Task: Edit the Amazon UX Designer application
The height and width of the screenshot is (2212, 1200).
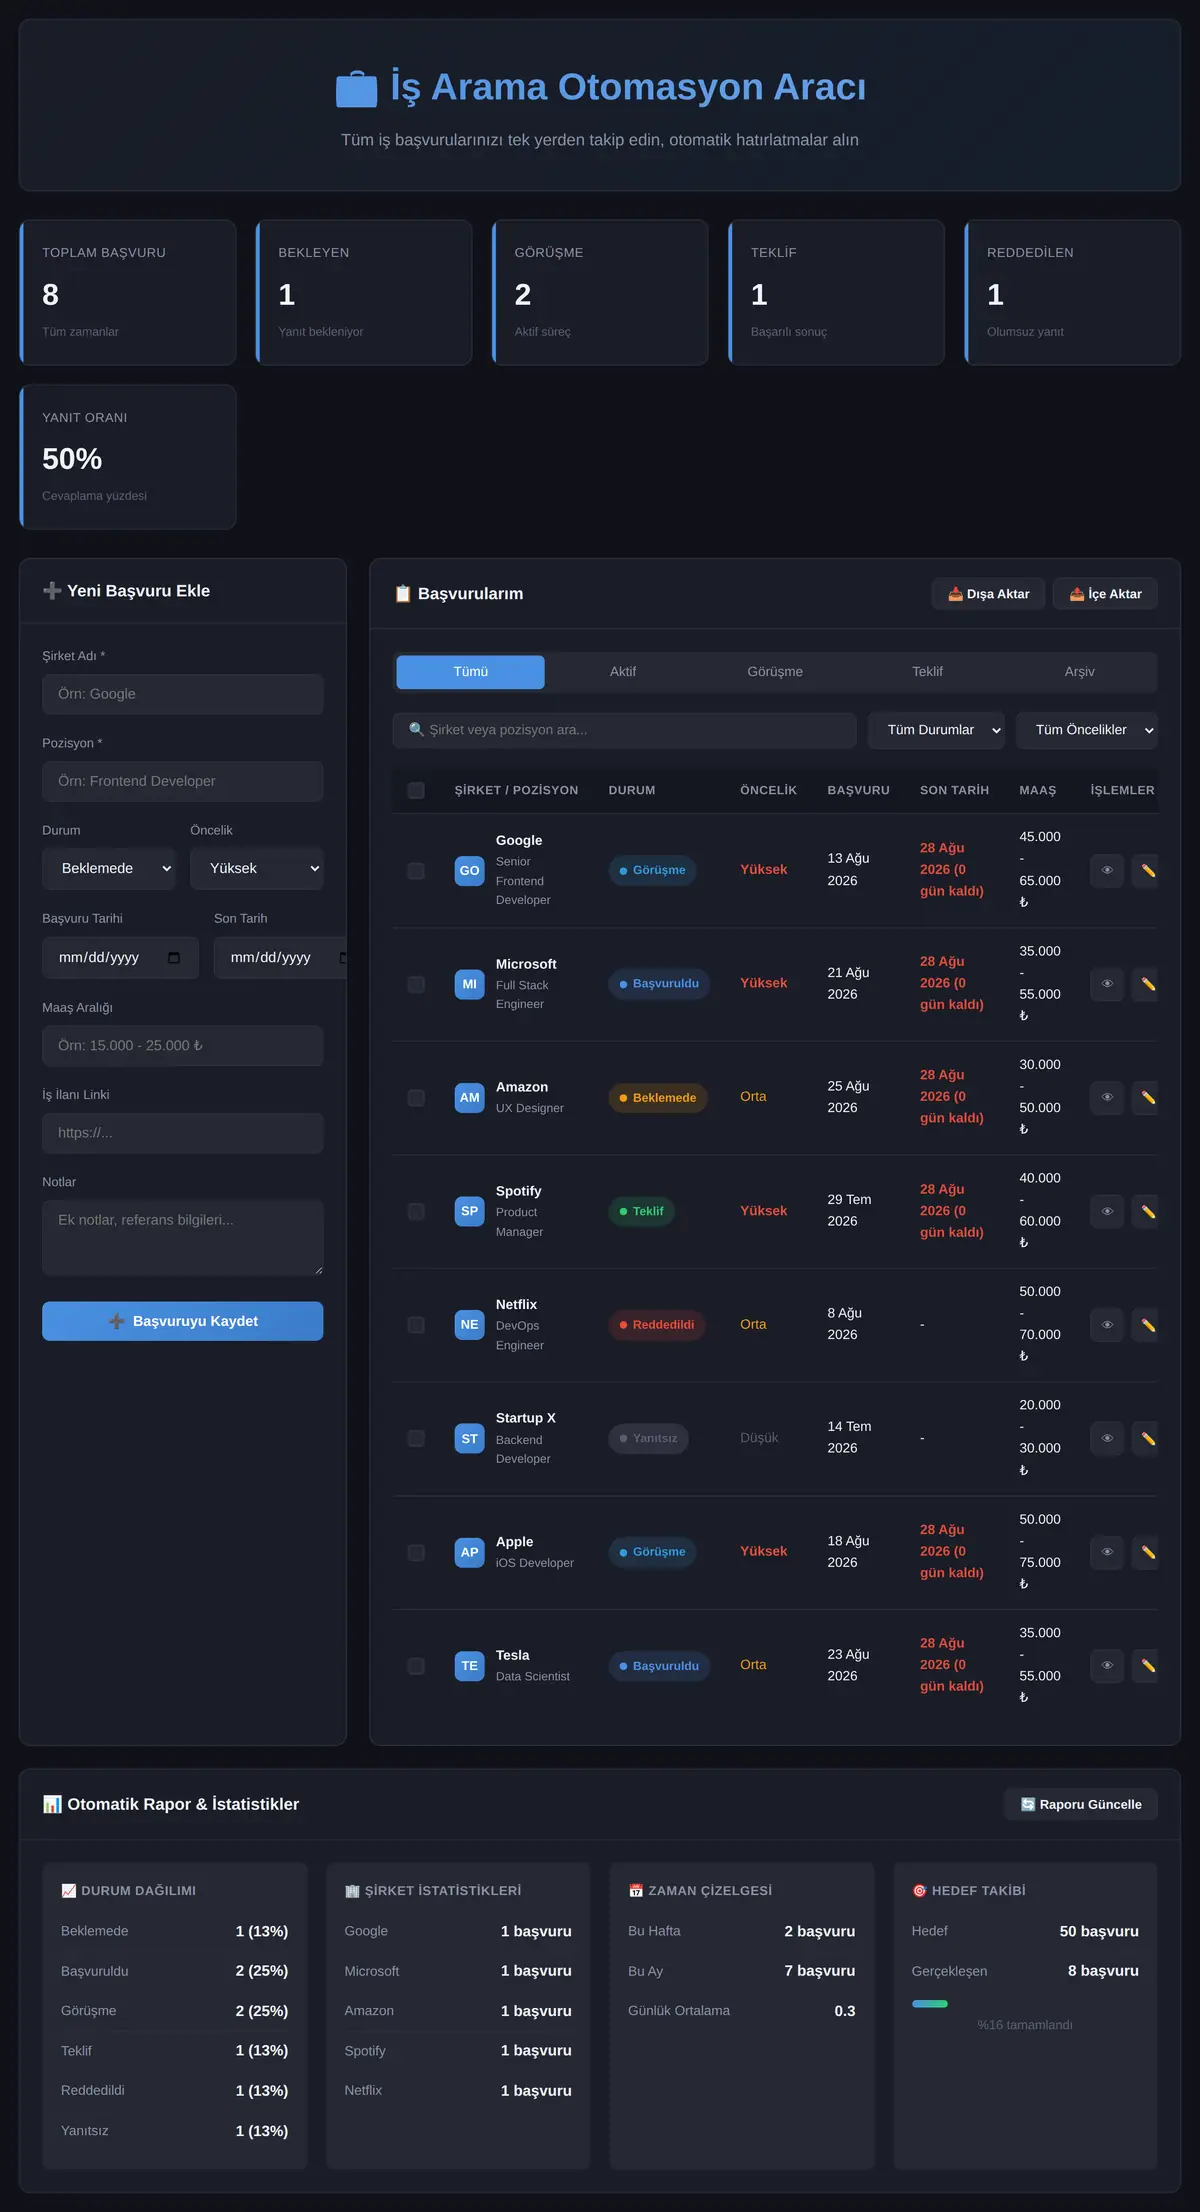Action: click(x=1146, y=1097)
